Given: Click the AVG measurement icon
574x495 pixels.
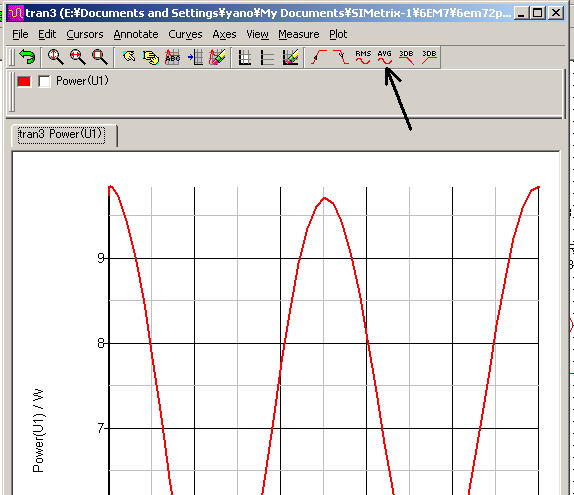Looking at the screenshot, I should [385, 57].
